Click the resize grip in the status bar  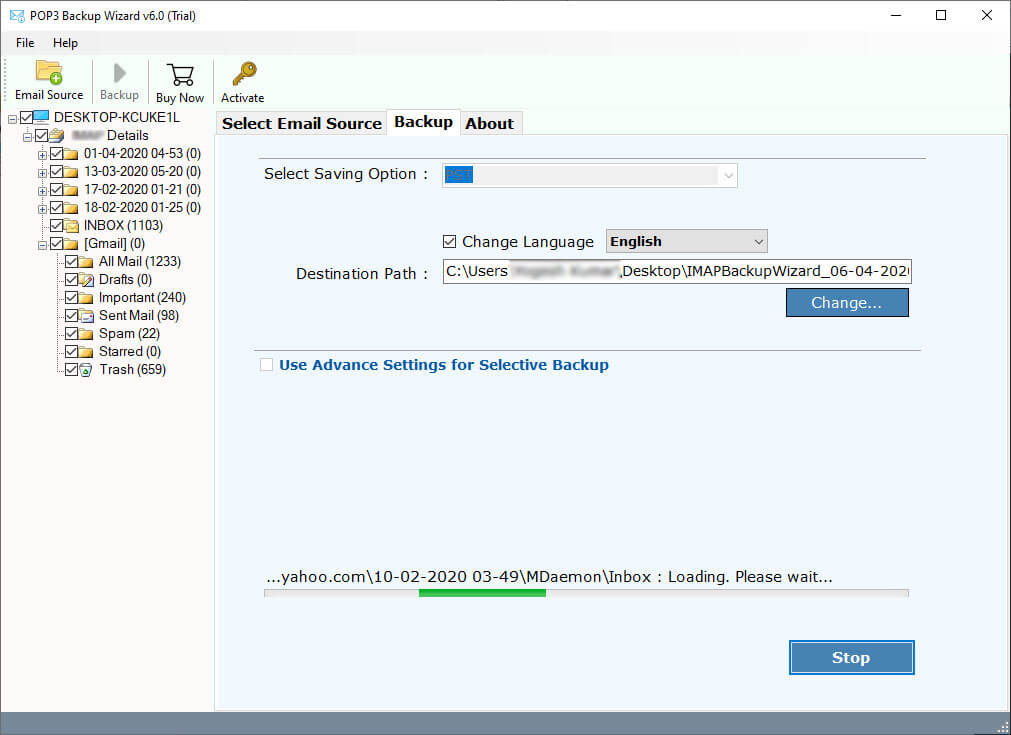(1003, 727)
